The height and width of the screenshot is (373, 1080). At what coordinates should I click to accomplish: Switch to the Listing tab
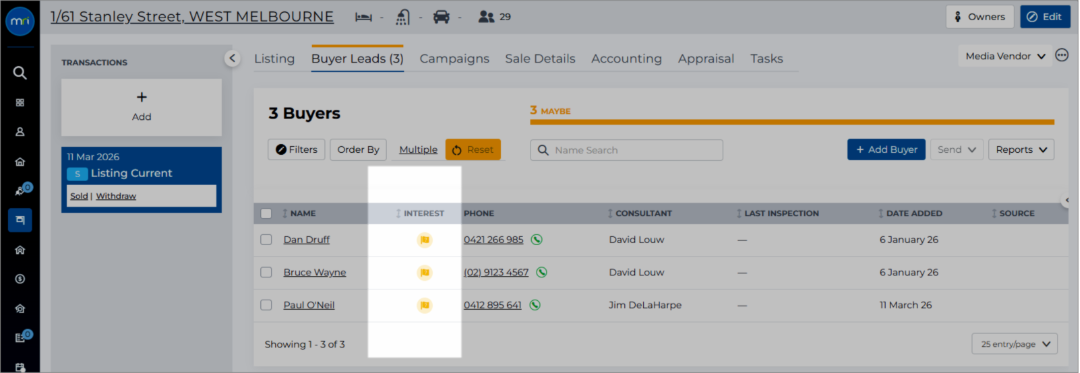[x=274, y=59]
